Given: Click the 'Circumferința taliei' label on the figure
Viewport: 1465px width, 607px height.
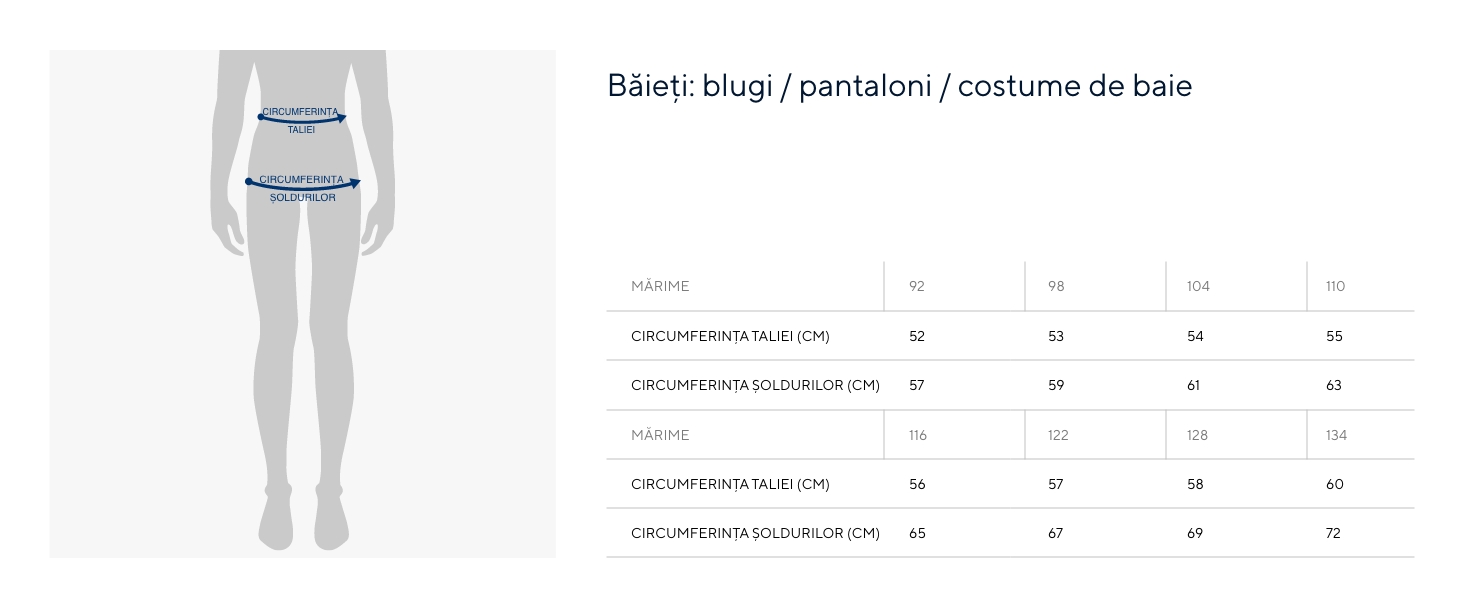Looking at the screenshot, I should pyautogui.click(x=300, y=112).
